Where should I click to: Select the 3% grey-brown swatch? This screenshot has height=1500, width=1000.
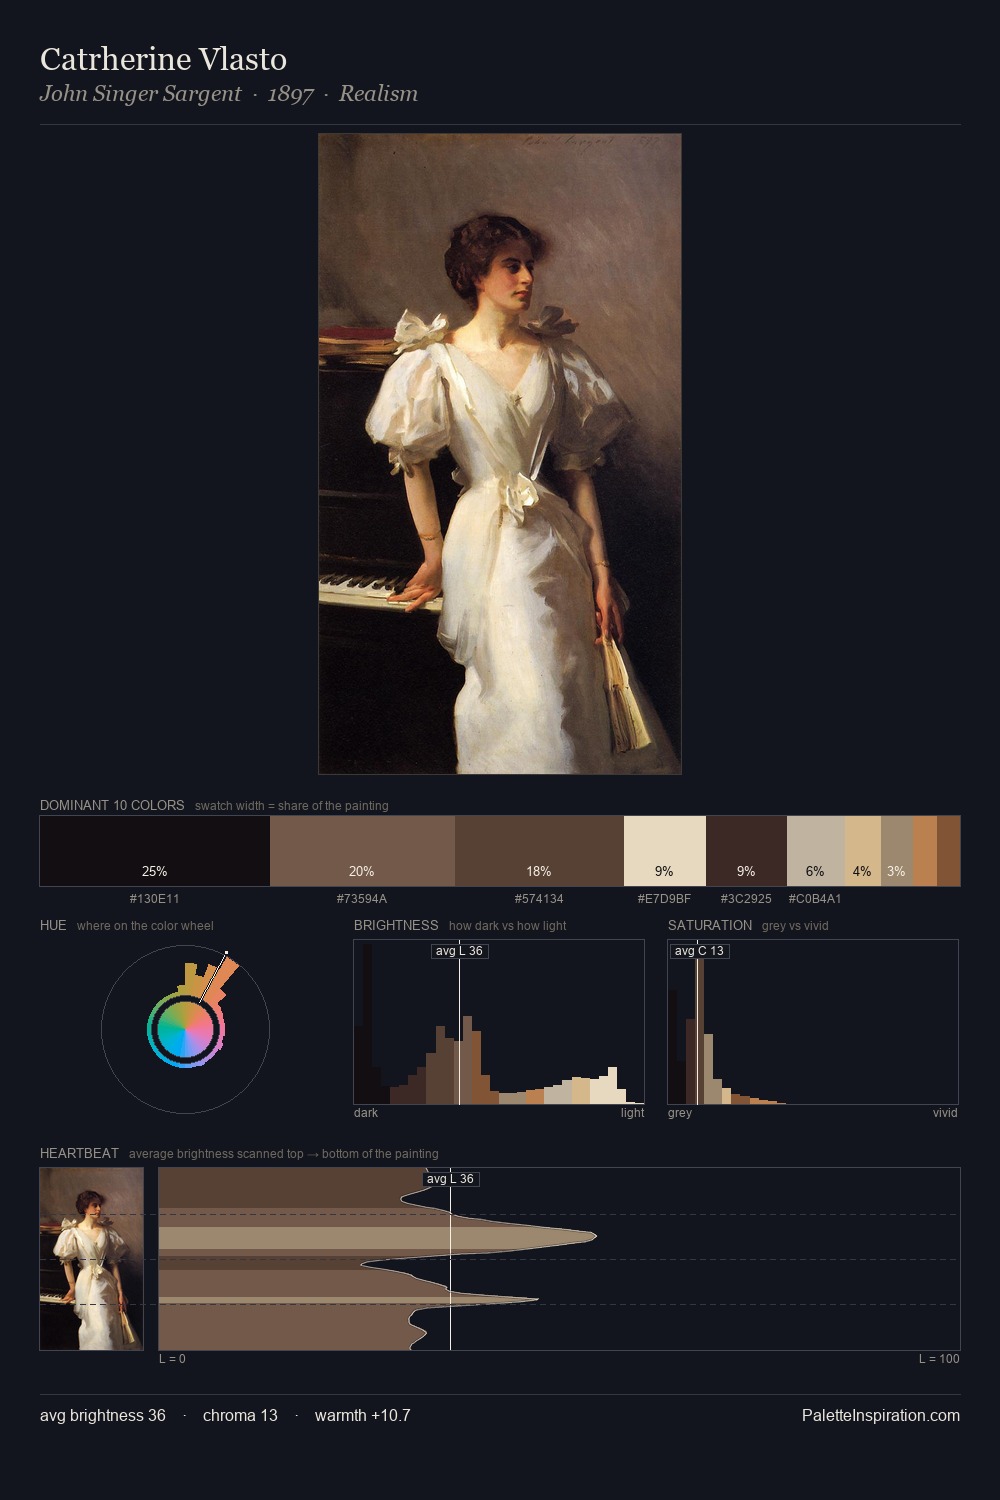coord(897,851)
